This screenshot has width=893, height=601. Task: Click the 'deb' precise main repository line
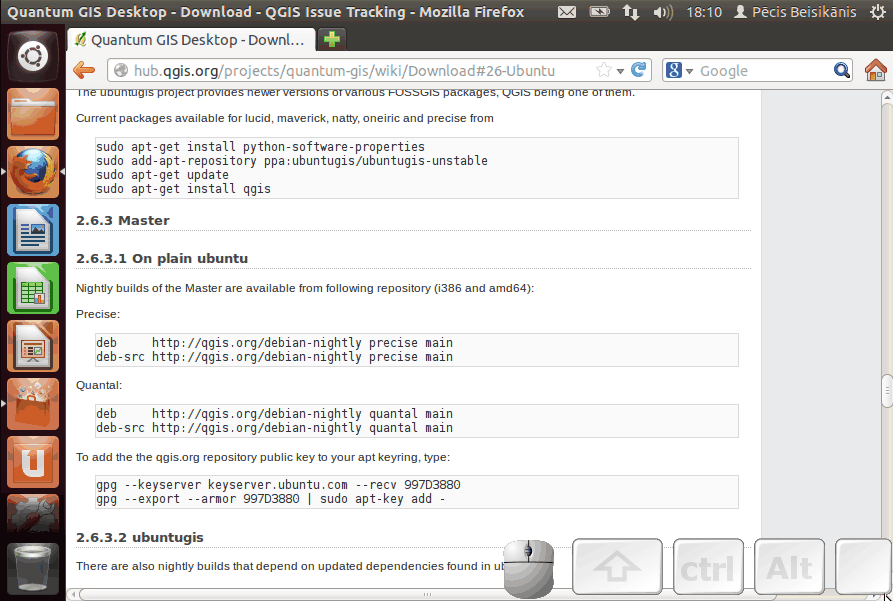[275, 343]
